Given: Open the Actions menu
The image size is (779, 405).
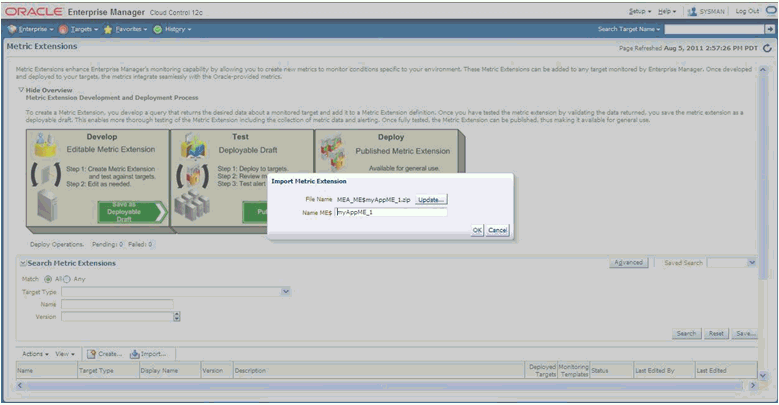Looking at the screenshot, I should click(35, 354).
